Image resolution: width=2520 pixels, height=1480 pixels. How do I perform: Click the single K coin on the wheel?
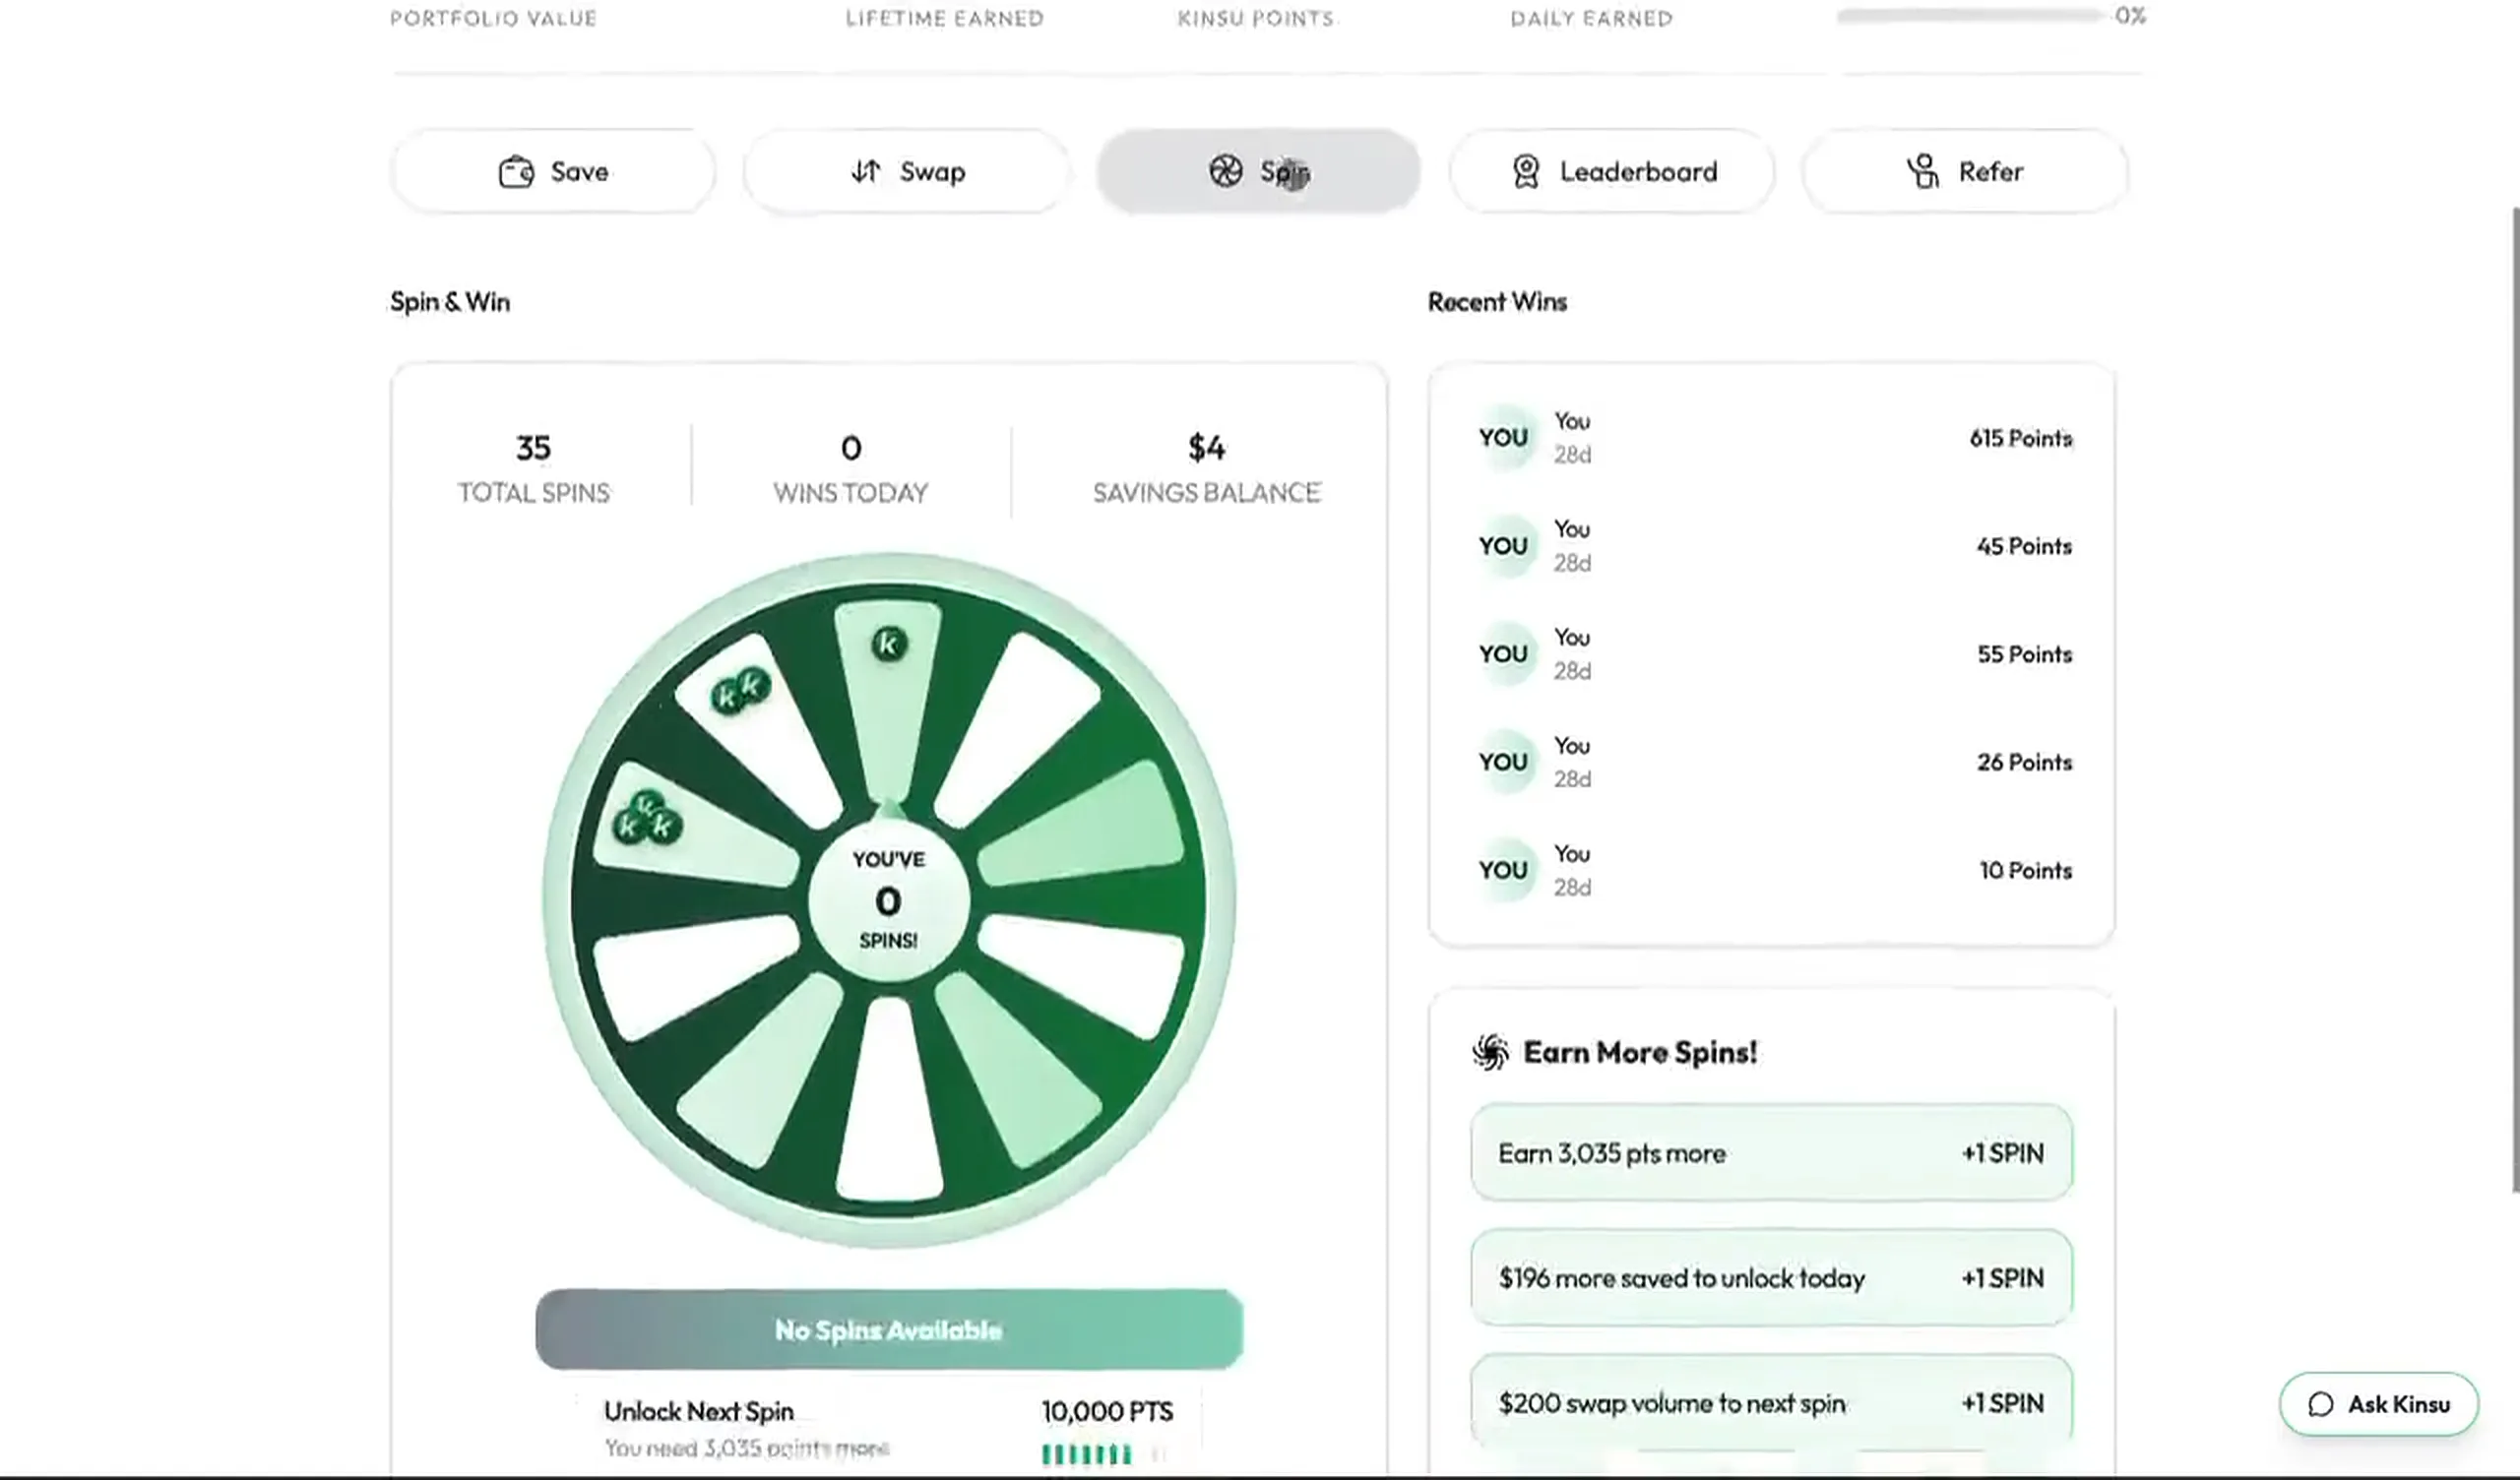pos(889,644)
